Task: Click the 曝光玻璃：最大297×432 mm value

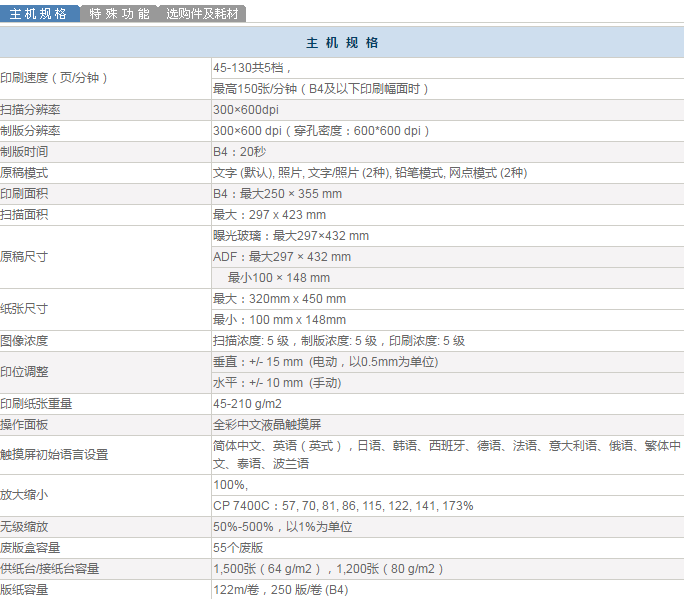Action: point(291,236)
